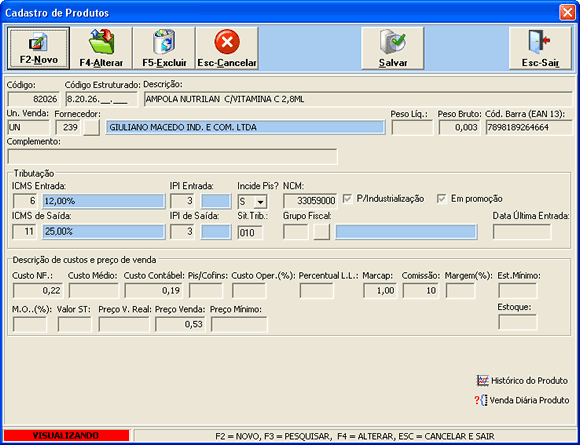Expand the Incide Pis dropdown arrow
The image size is (580, 445).
point(261,202)
